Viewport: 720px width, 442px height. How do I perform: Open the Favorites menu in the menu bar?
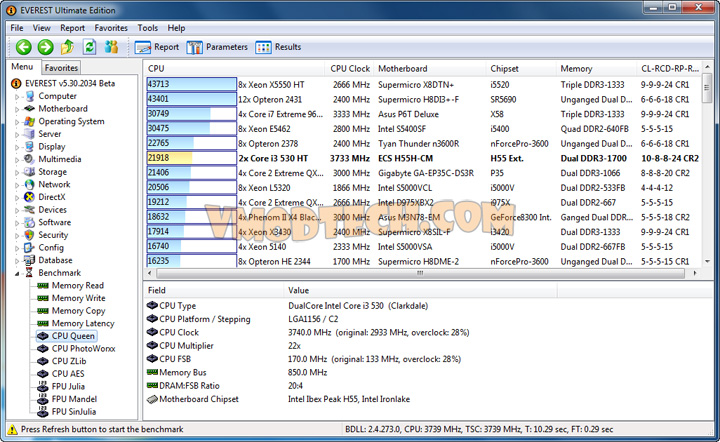tap(111, 28)
